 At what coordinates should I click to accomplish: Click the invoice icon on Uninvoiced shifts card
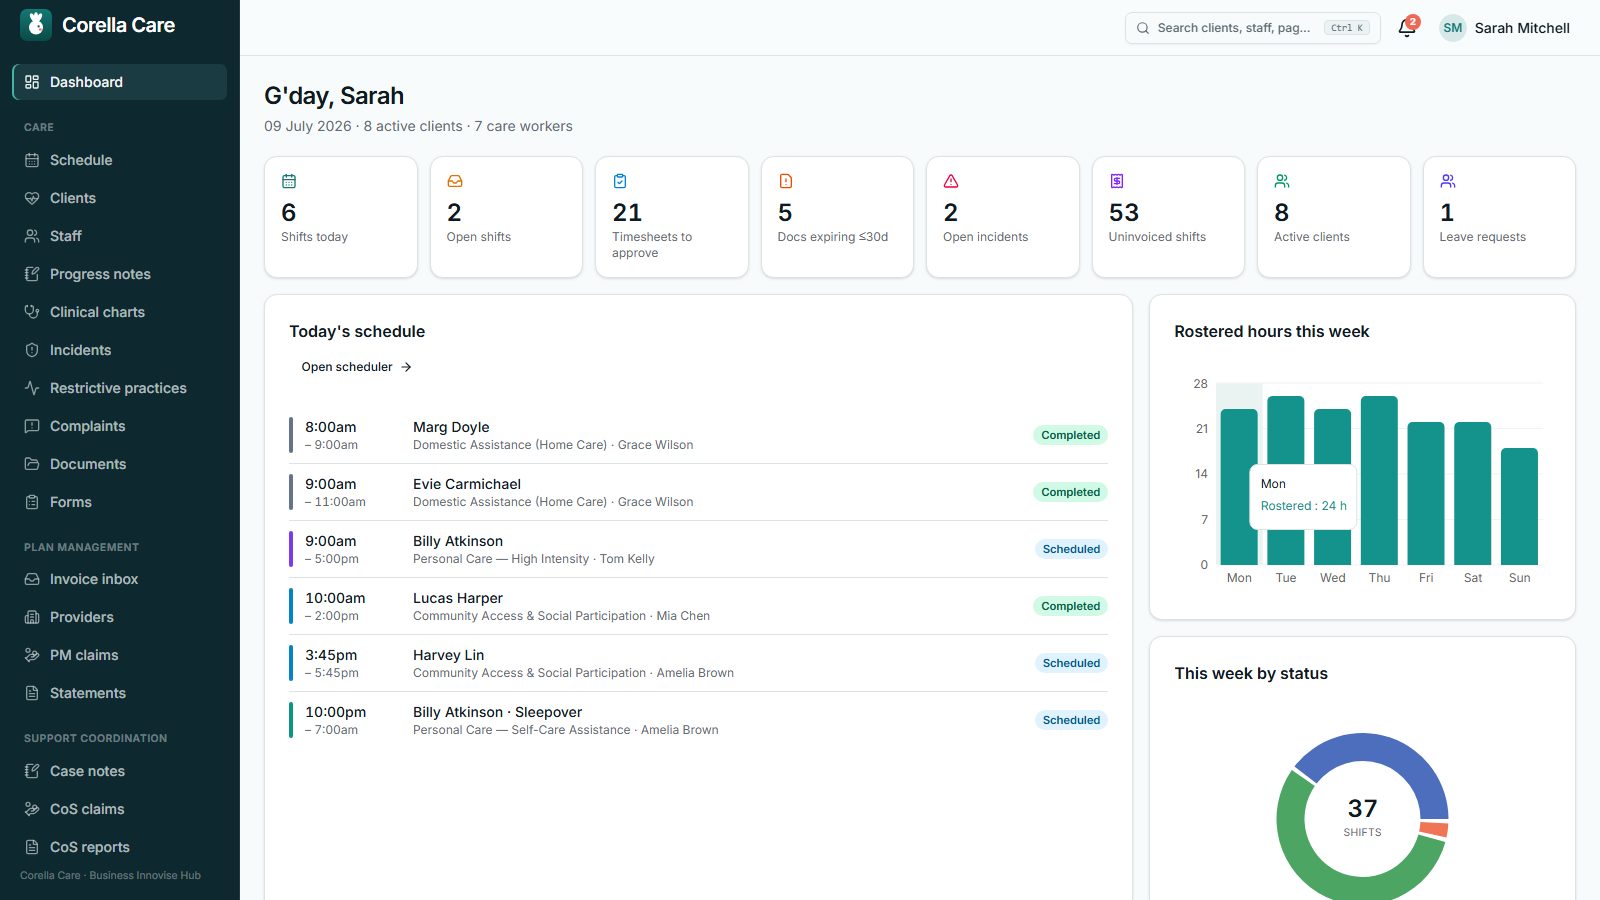(1117, 181)
